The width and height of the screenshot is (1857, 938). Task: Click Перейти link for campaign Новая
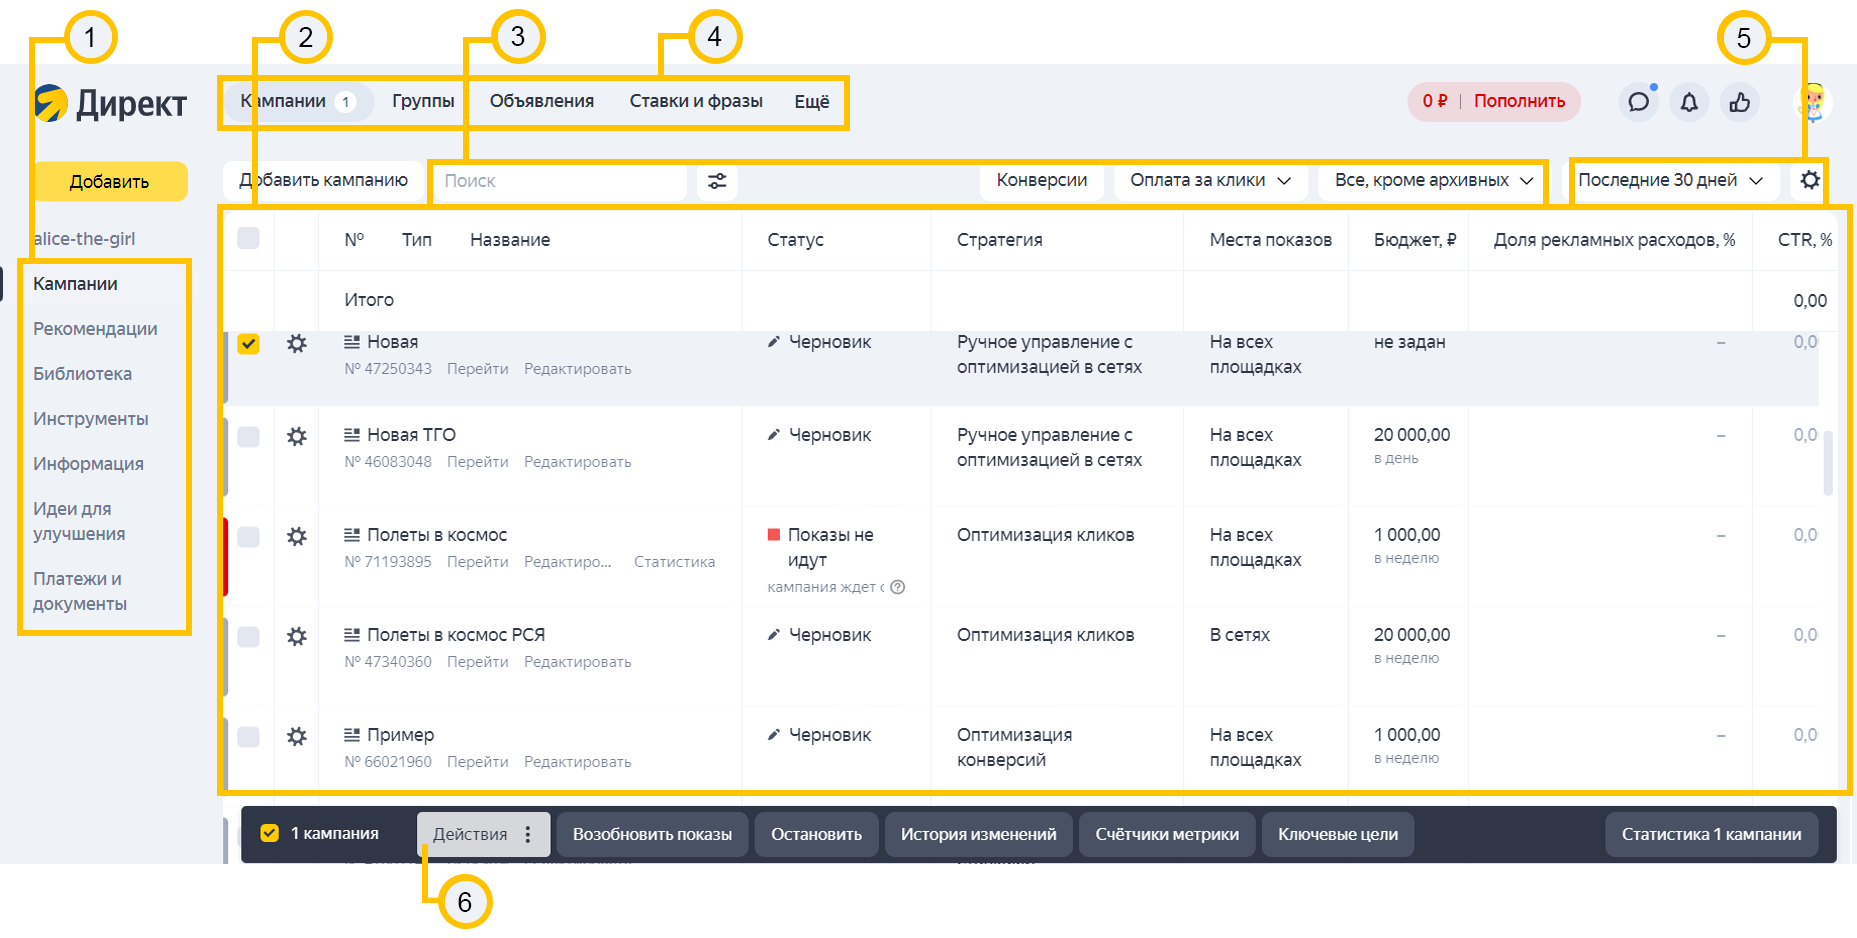click(477, 369)
